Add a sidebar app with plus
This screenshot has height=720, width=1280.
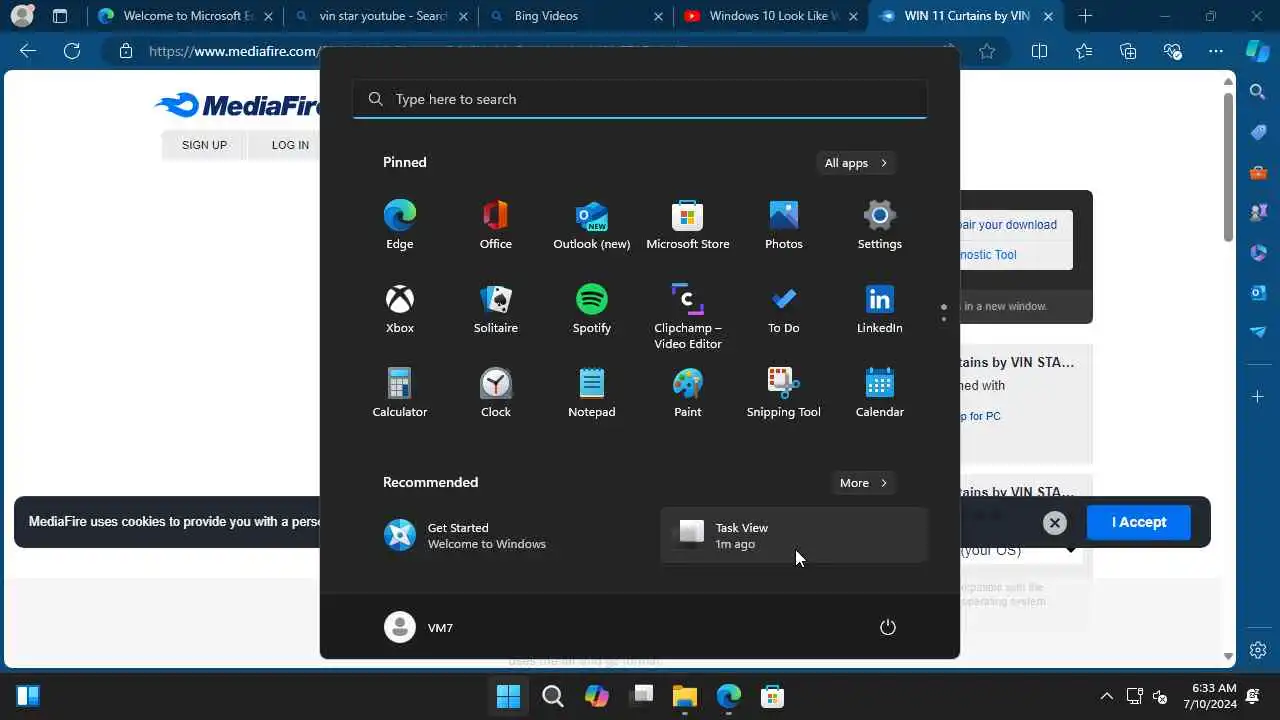(x=1258, y=397)
